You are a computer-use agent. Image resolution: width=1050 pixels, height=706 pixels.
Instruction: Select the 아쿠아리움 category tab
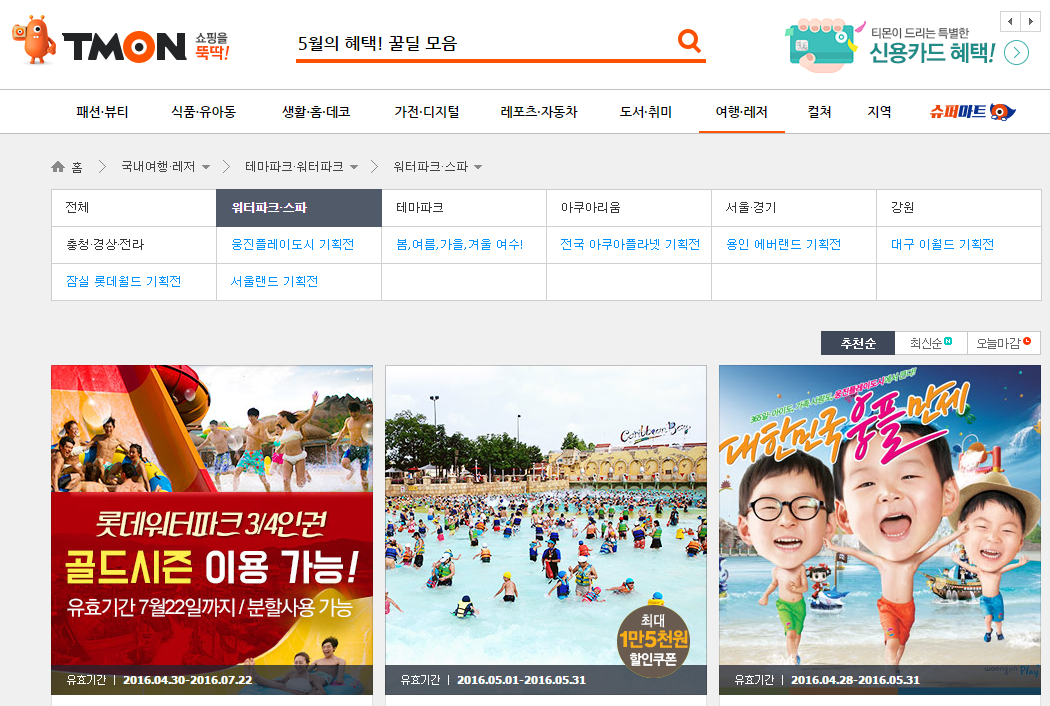[629, 208]
